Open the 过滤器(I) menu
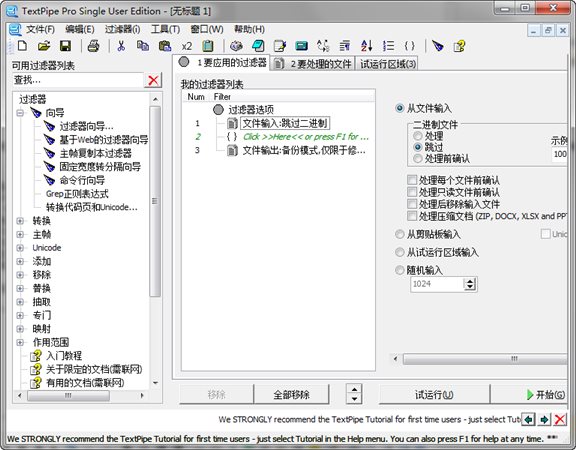 click(x=122, y=29)
